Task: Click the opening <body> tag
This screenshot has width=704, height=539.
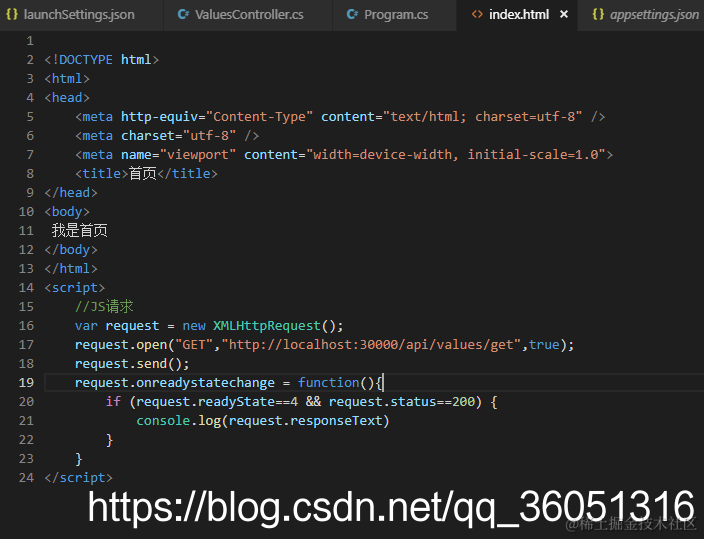Action: coord(67,212)
